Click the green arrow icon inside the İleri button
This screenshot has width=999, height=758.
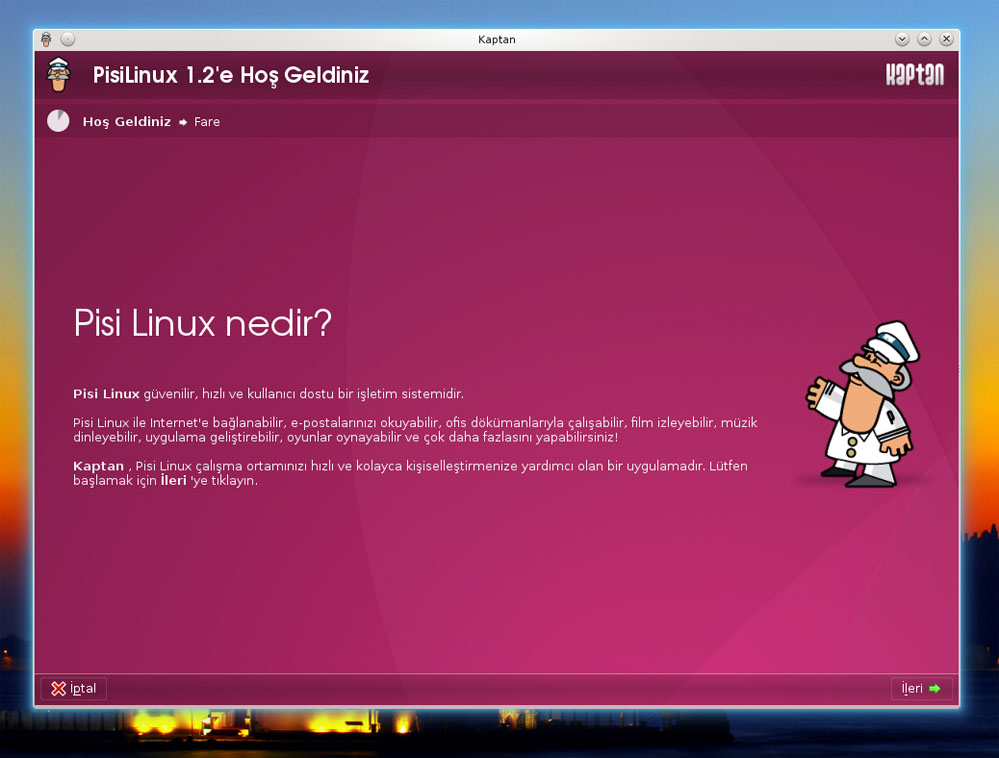(934, 688)
